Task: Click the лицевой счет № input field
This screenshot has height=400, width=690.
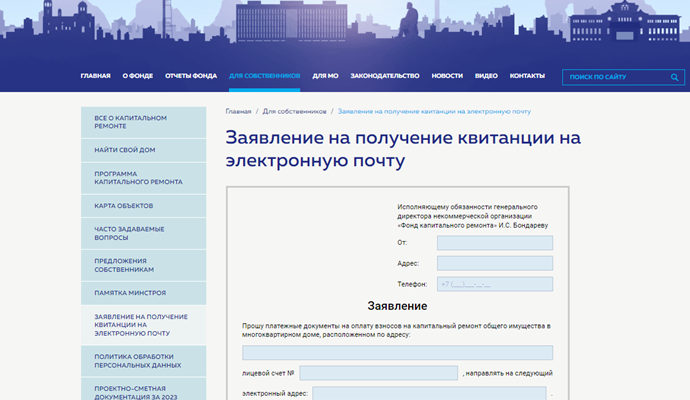Action: click(378, 373)
